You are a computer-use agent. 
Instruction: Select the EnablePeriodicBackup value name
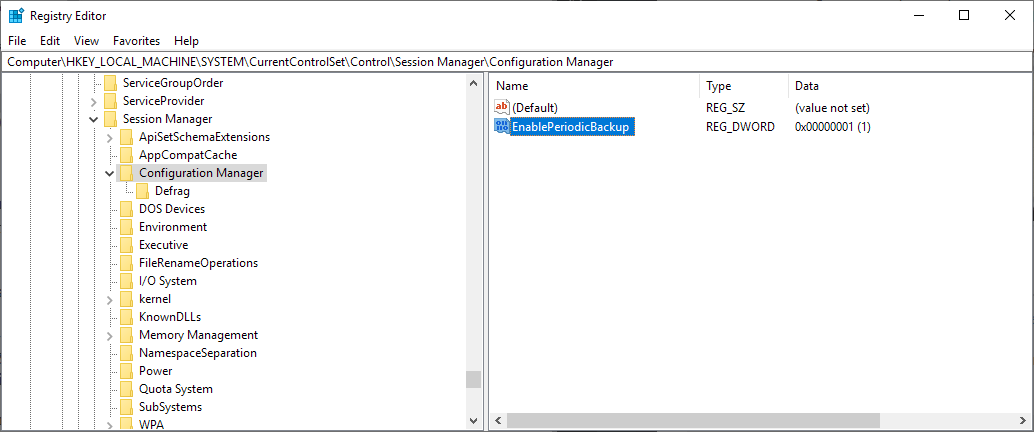point(572,127)
